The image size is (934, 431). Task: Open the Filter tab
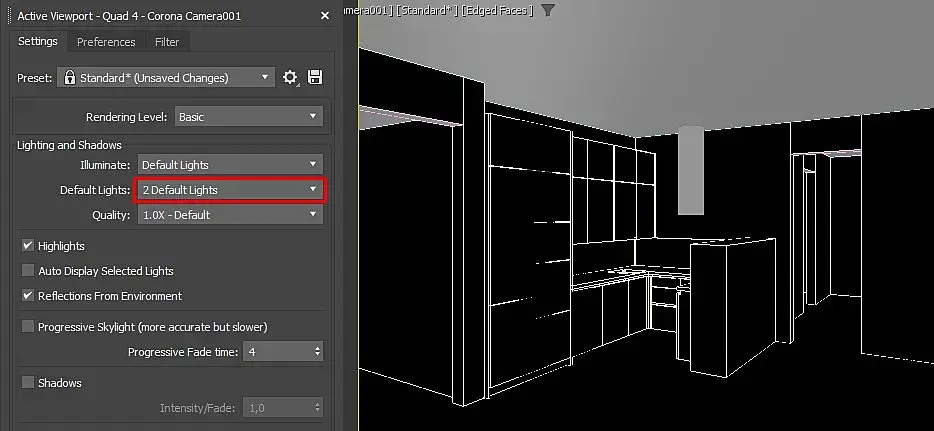(x=167, y=42)
